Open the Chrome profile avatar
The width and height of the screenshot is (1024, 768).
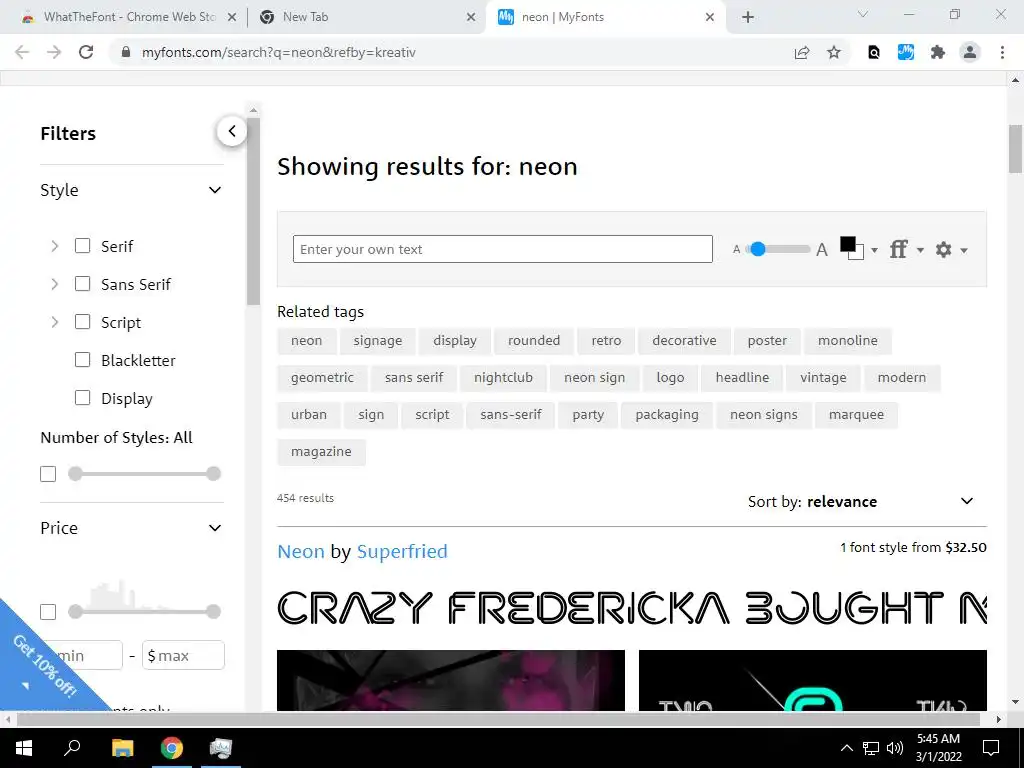[970, 52]
